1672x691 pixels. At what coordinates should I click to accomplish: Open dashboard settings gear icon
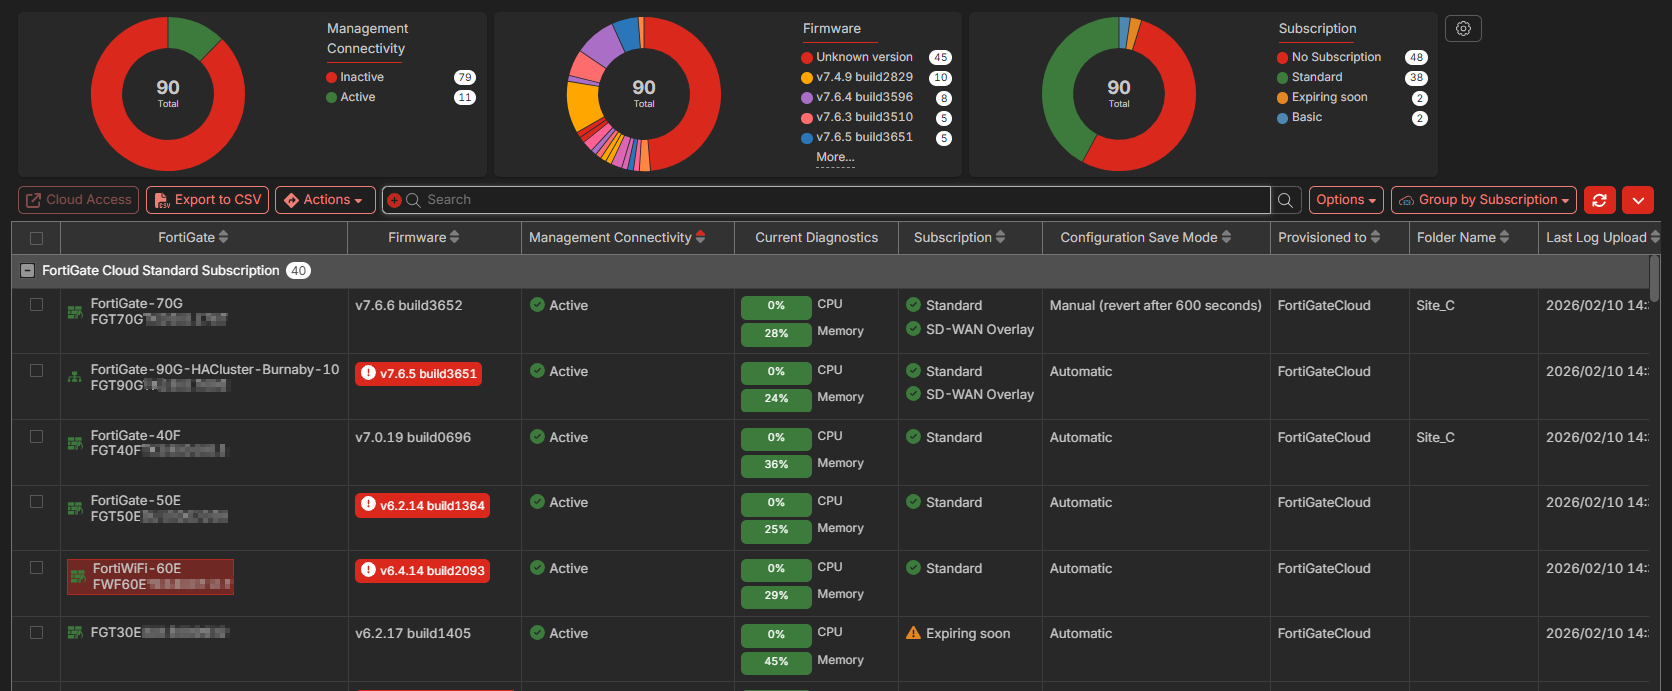coord(1463,29)
